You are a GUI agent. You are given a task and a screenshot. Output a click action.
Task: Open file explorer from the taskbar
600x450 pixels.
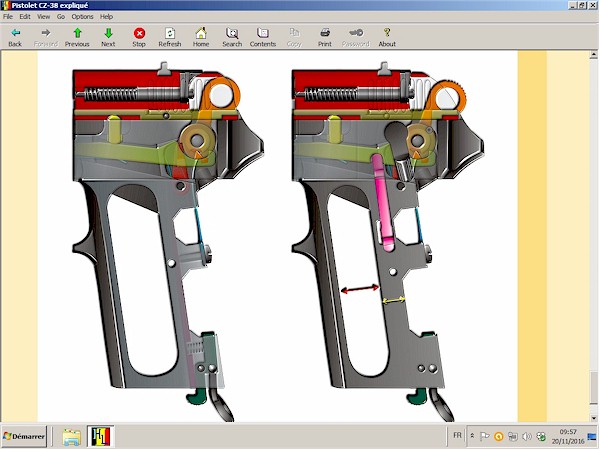pos(72,437)
